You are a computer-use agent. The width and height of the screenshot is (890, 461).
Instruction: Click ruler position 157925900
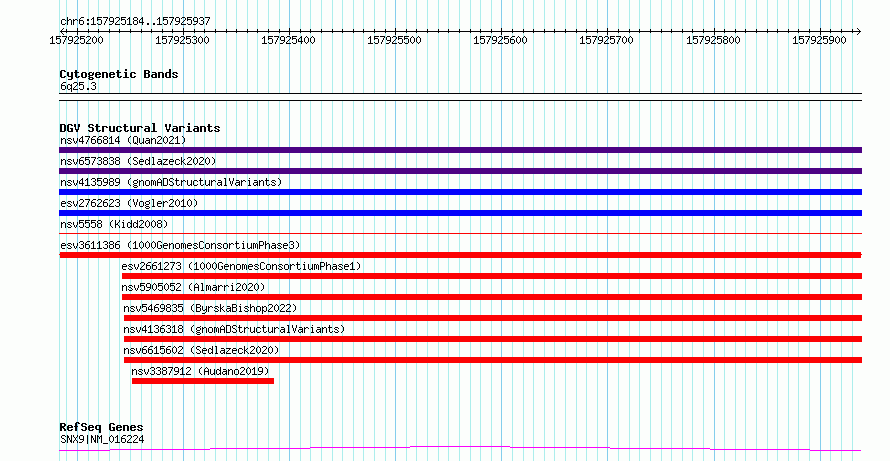tap(819, 40)
